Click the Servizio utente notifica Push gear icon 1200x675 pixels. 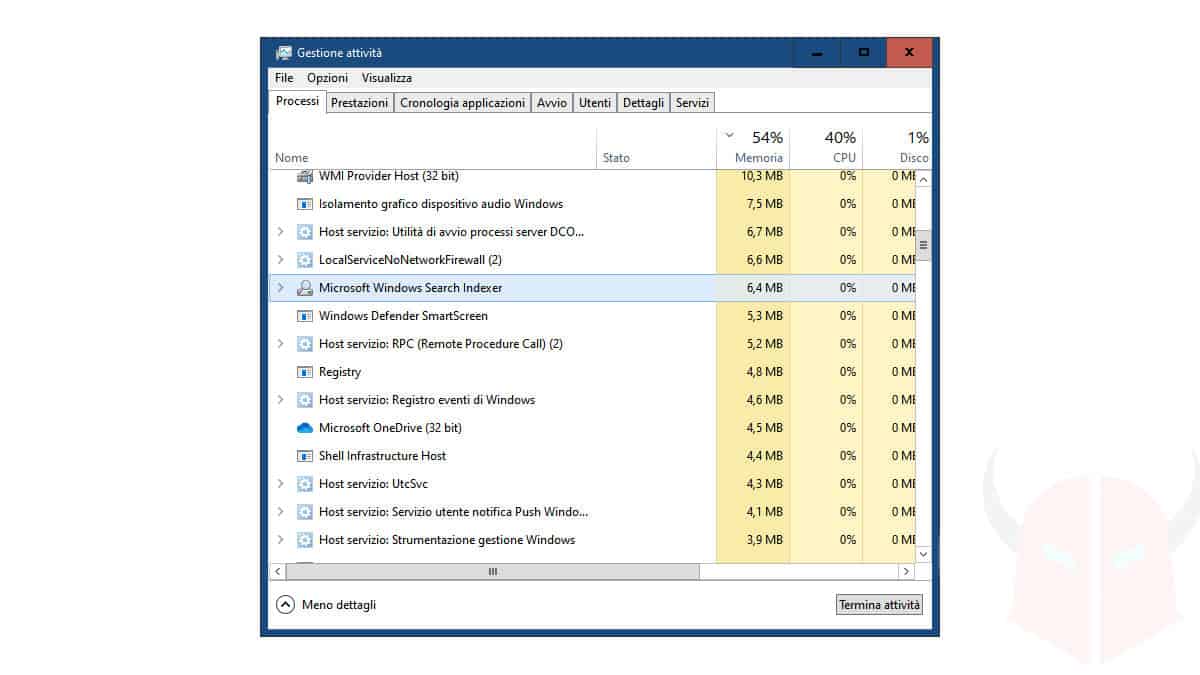click(305, 512)
